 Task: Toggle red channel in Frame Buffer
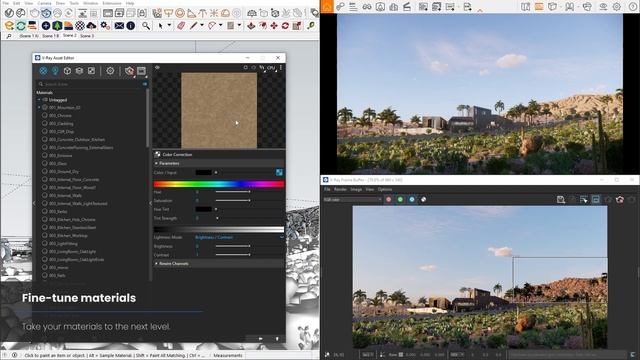[x=389, y=200]
